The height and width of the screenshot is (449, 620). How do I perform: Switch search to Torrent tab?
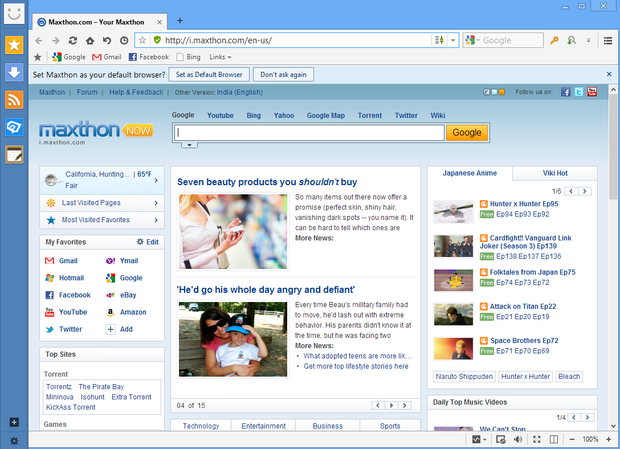pos(370,115)
